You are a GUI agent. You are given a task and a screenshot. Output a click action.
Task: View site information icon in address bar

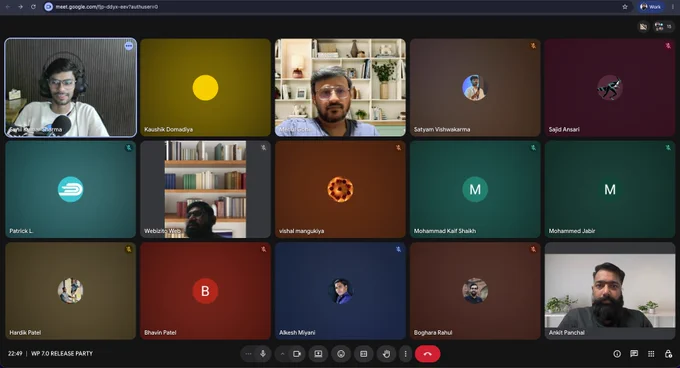[49, 7]
